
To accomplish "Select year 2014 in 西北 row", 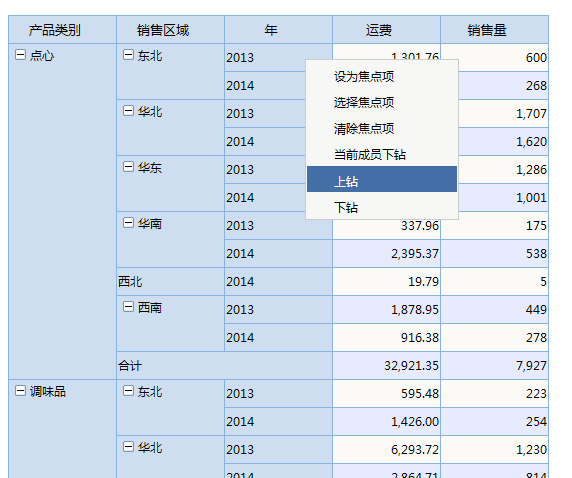I will click(x=278, y=281).
